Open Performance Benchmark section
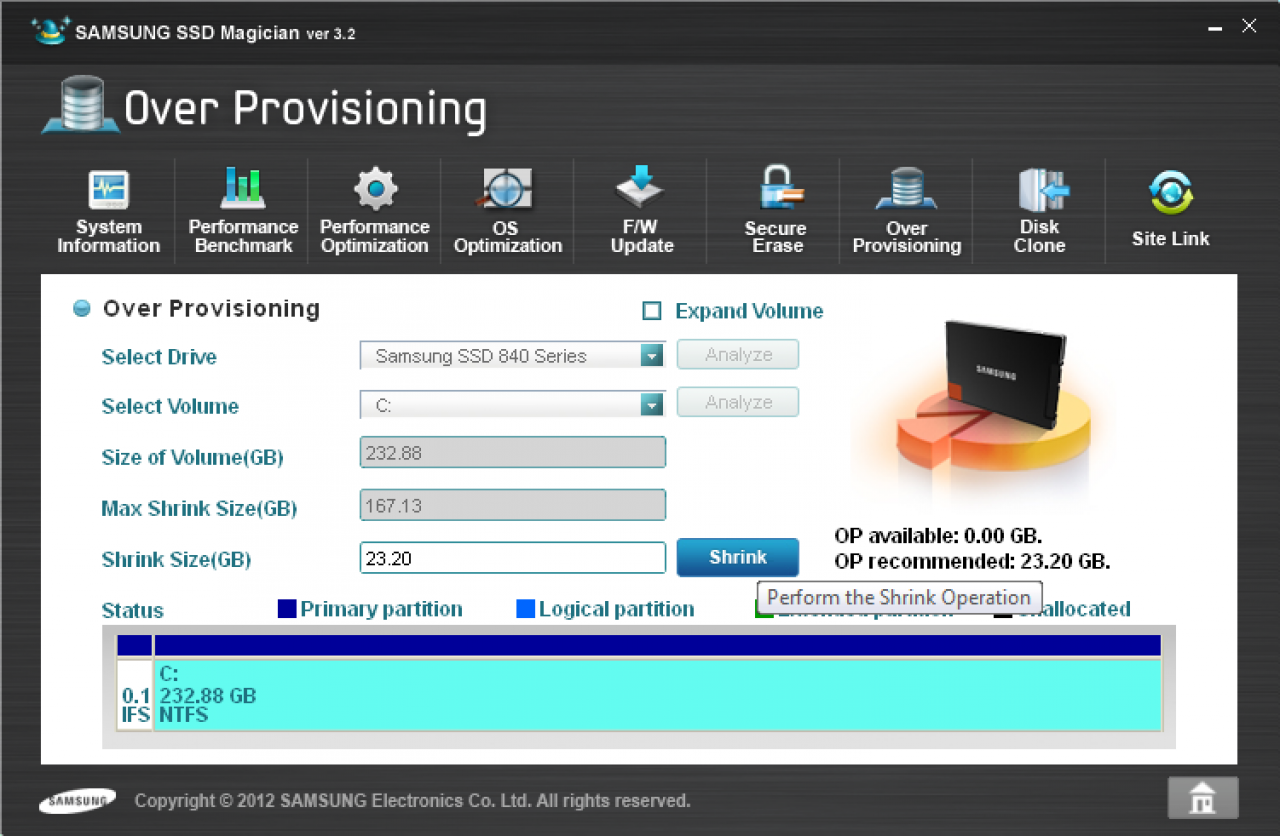Image resolution: width=1280 pixels, height=836 pixels. click(243, 211)
